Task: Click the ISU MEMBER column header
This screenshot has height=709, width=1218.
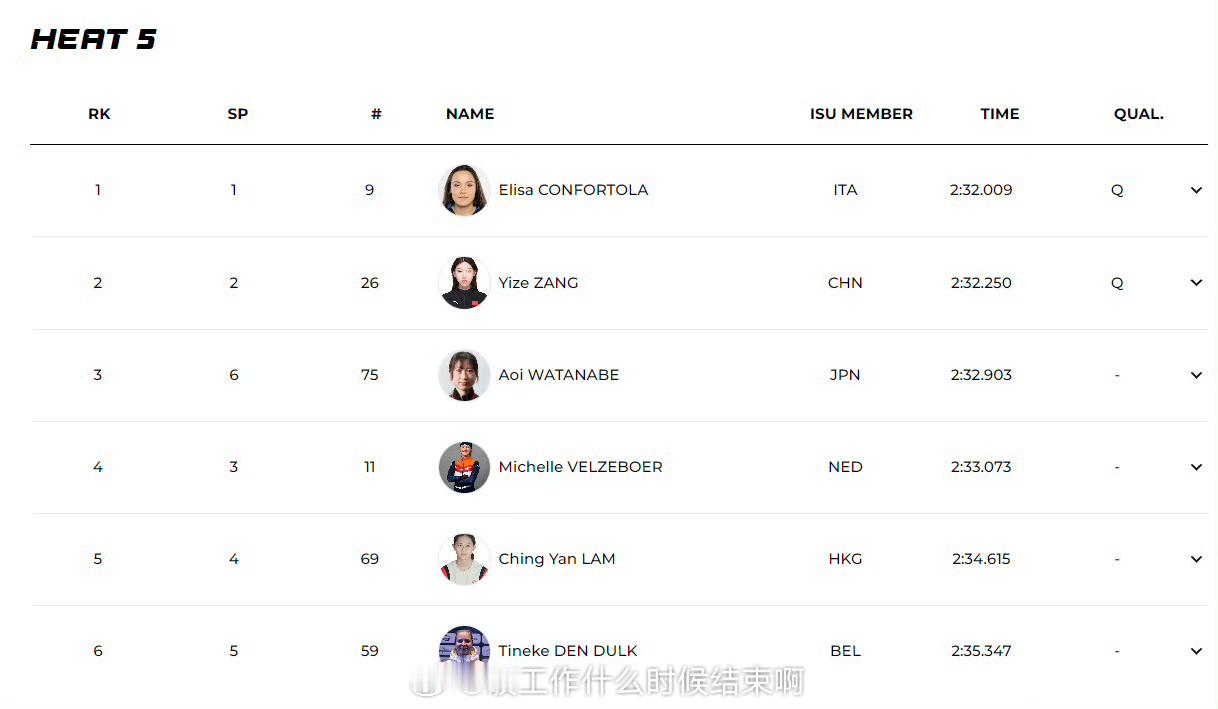Action: [861, 114]
